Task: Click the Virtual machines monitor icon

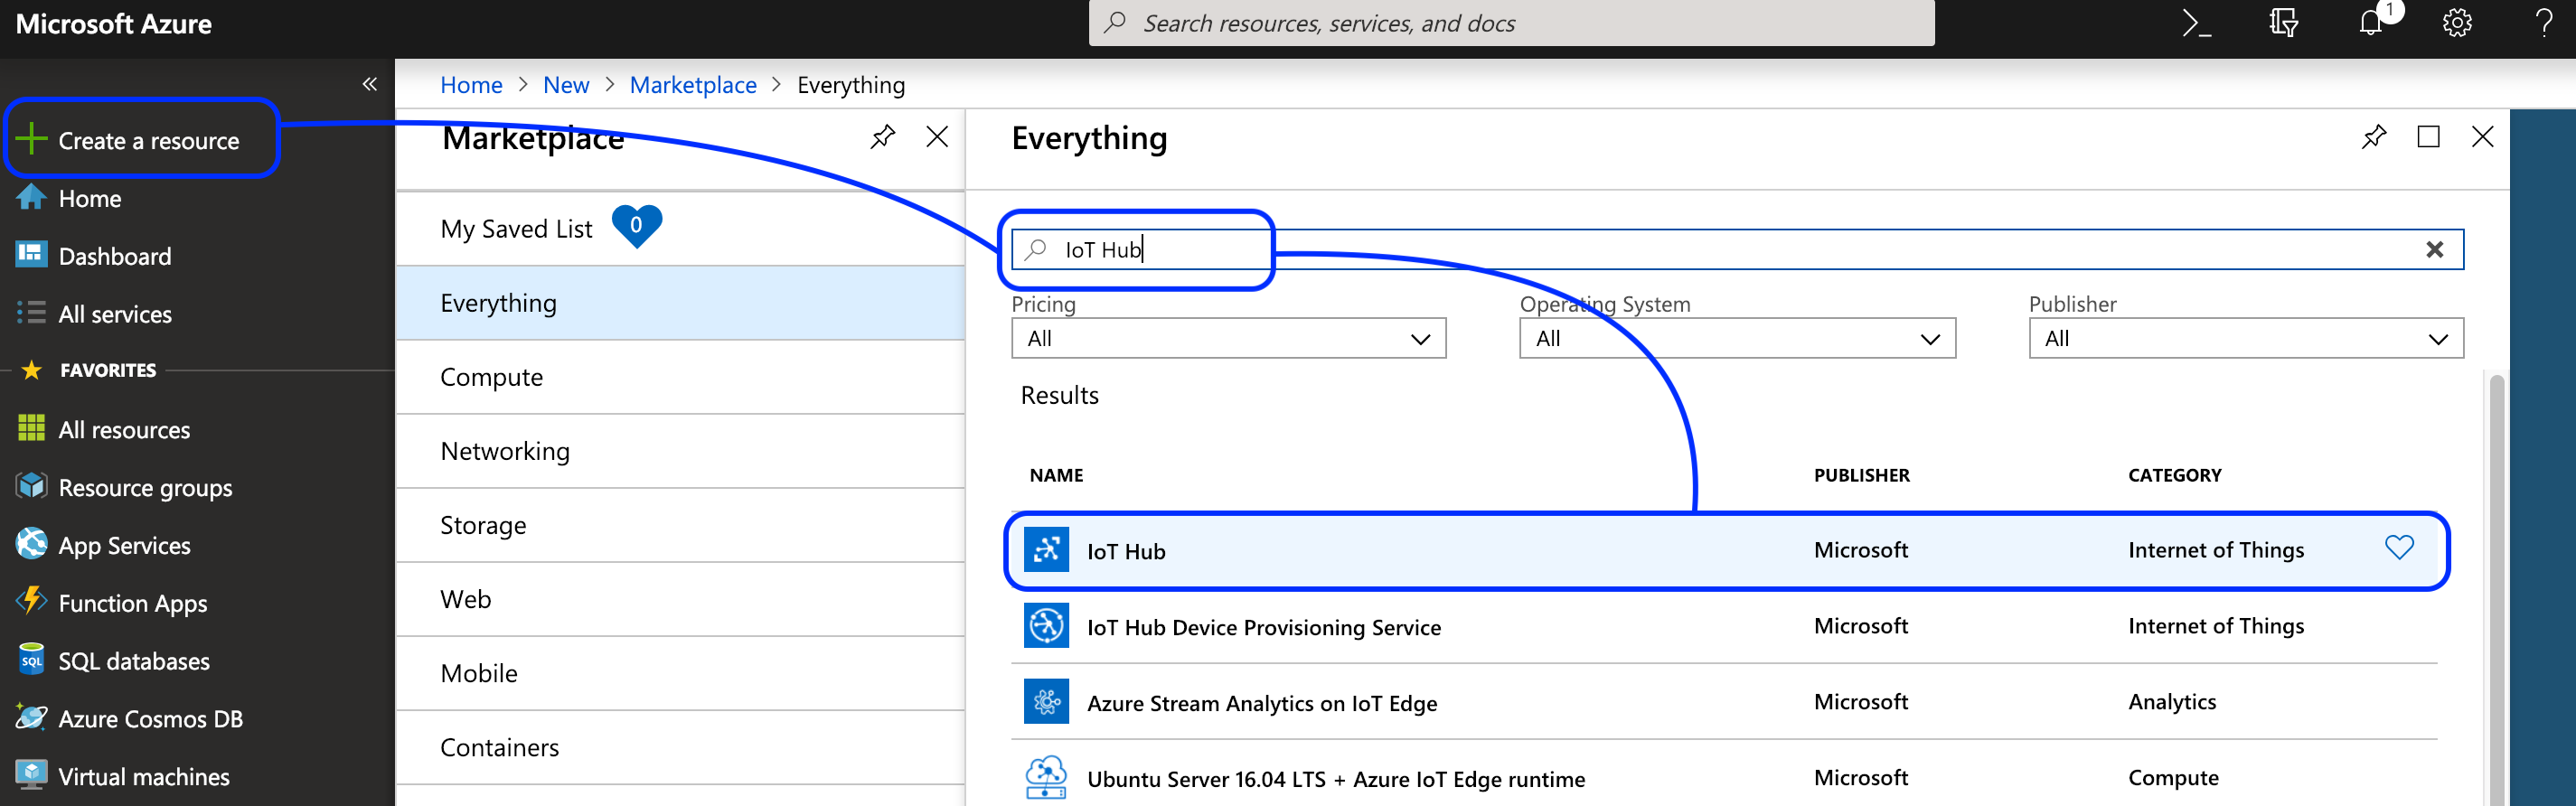Action: click(31, 775)
